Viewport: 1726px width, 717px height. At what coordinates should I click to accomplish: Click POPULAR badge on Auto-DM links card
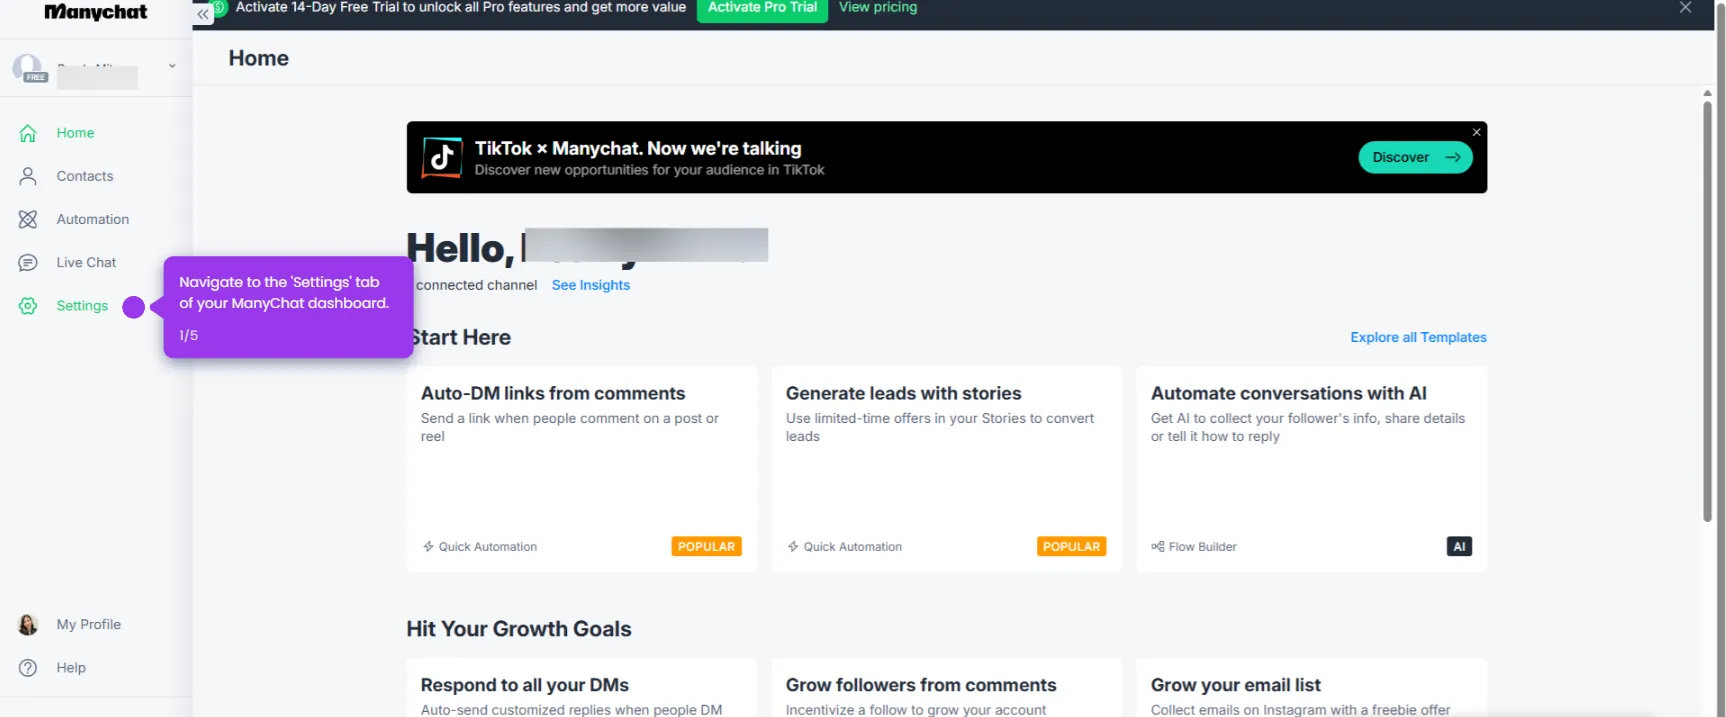coord(706,547)
